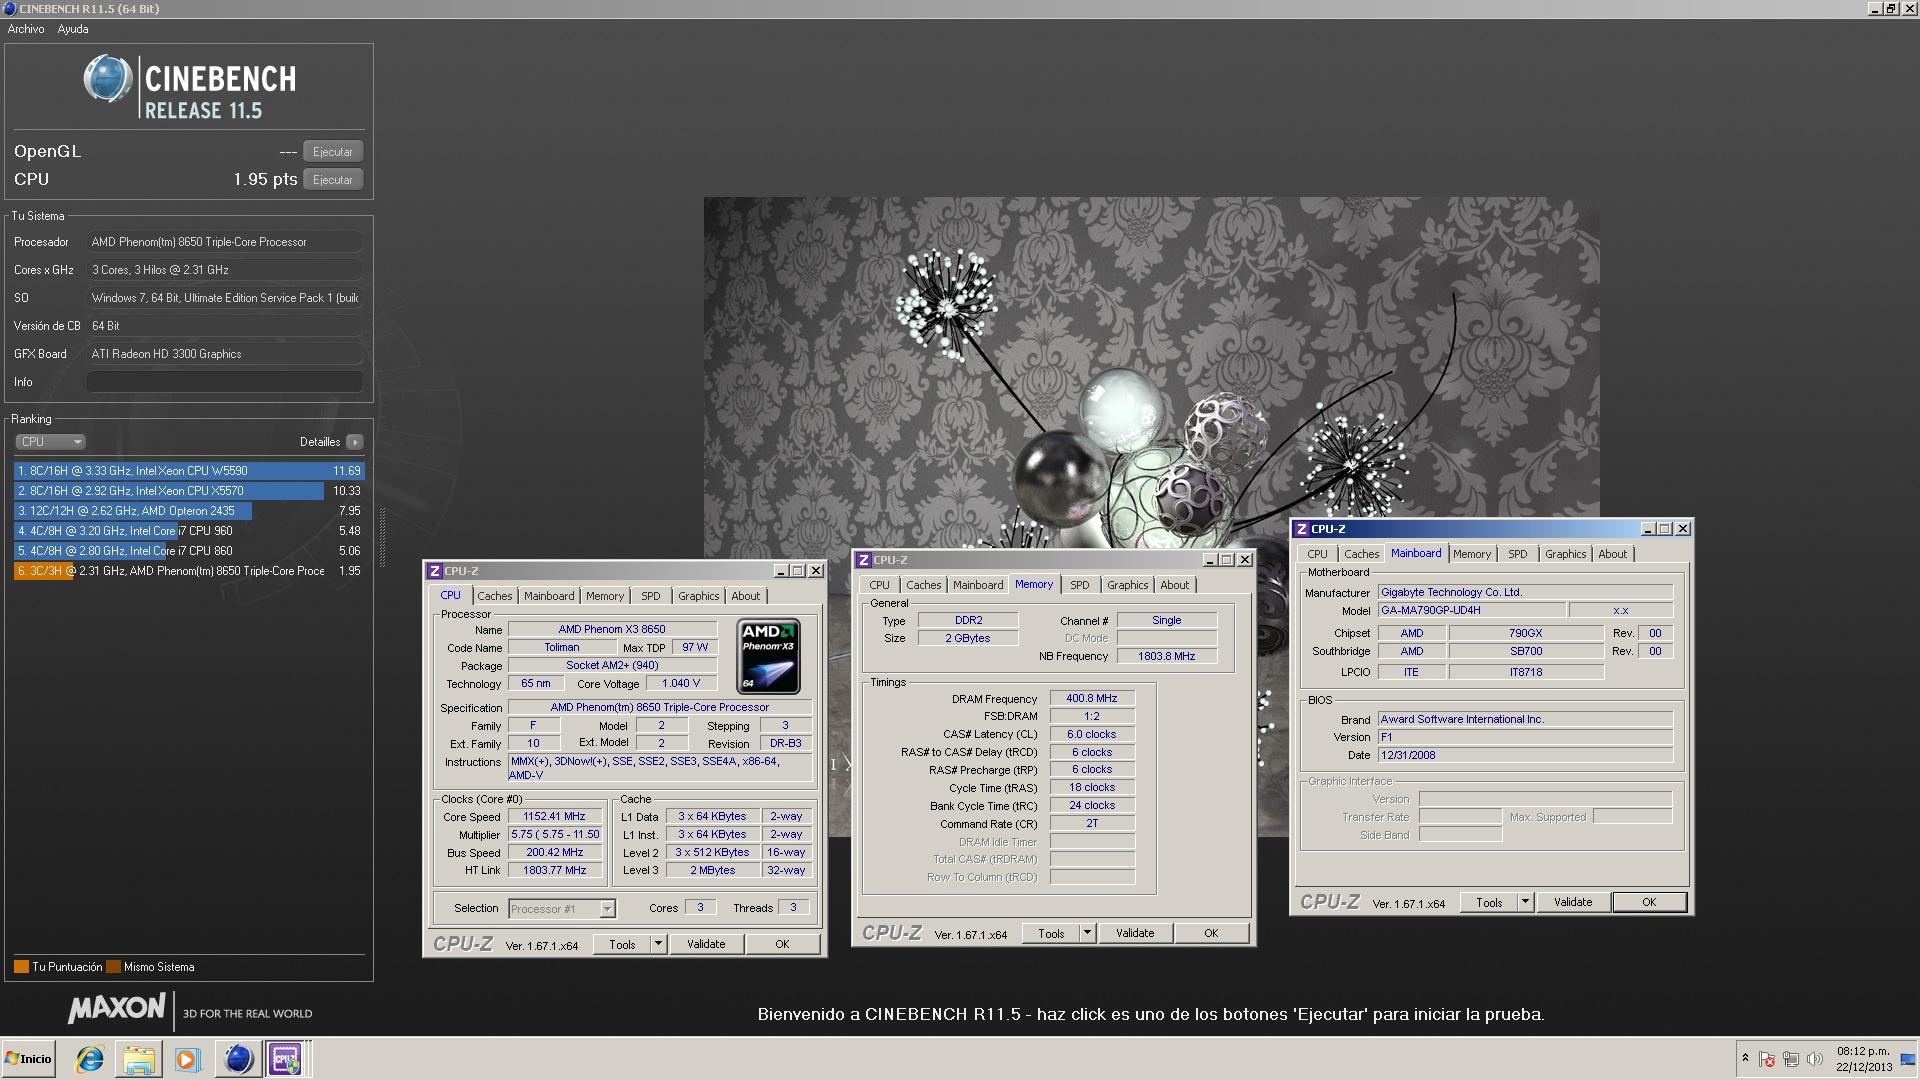Click Tools button in CPU-Z CPU window
The height and width of the screenshot is (1080, 1920).
coord(622,944)
